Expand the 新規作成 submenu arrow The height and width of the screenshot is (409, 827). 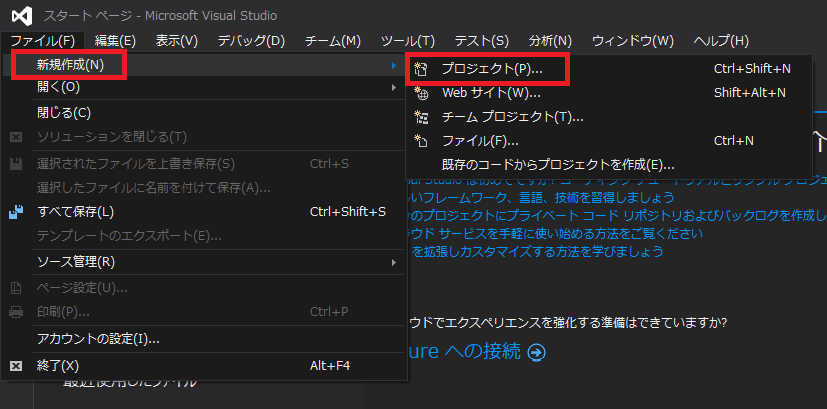coord(393,65)
